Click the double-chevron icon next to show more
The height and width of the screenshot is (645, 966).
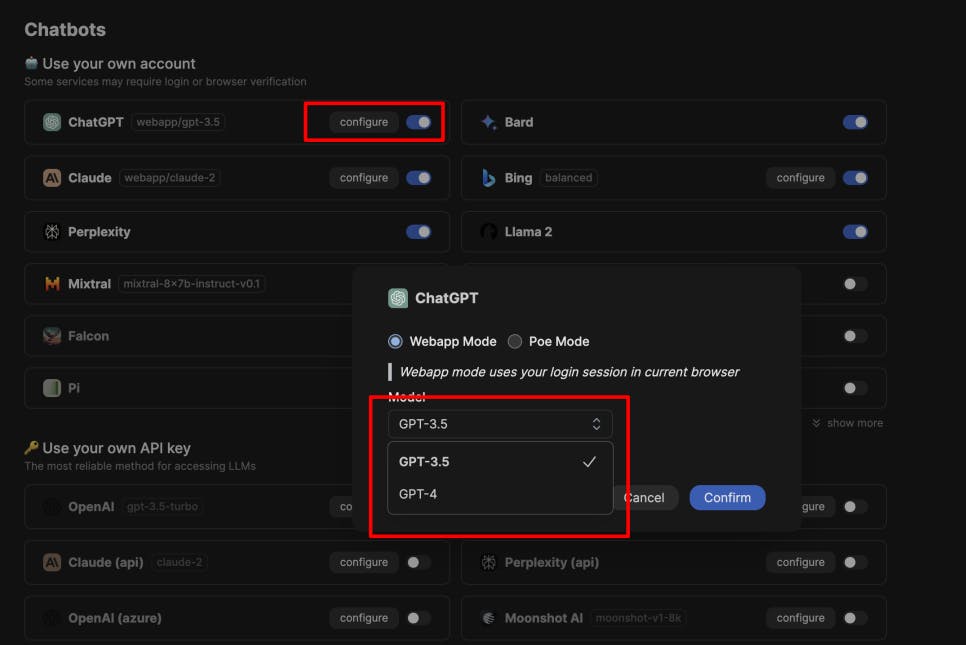[x=816, y=423]
